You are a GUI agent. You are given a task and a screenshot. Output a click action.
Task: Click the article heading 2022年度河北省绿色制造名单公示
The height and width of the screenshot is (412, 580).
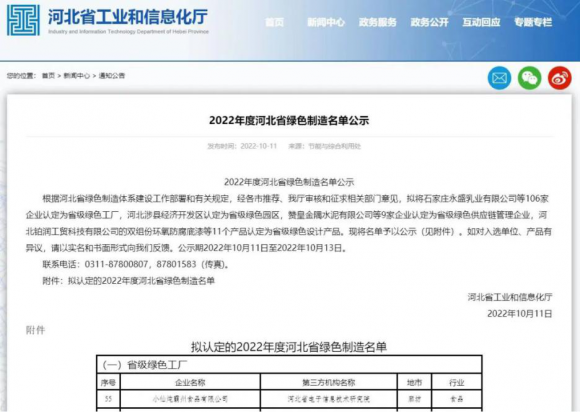[x=289, y=121]
